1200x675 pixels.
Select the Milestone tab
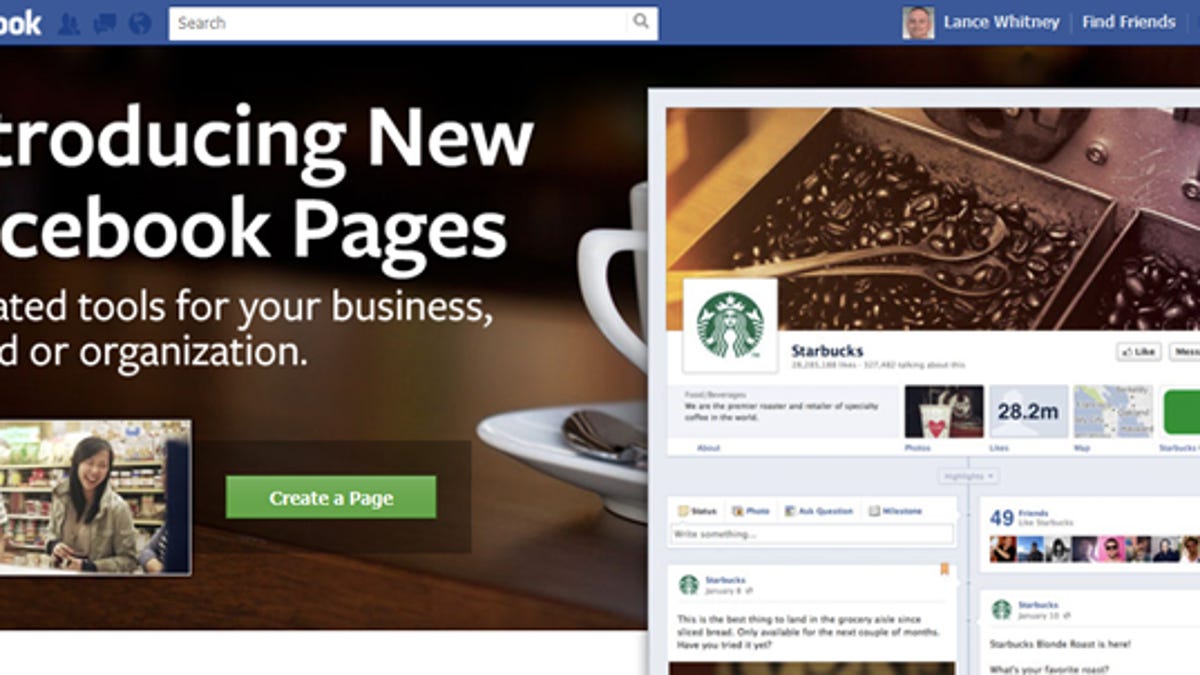(895, 511)
